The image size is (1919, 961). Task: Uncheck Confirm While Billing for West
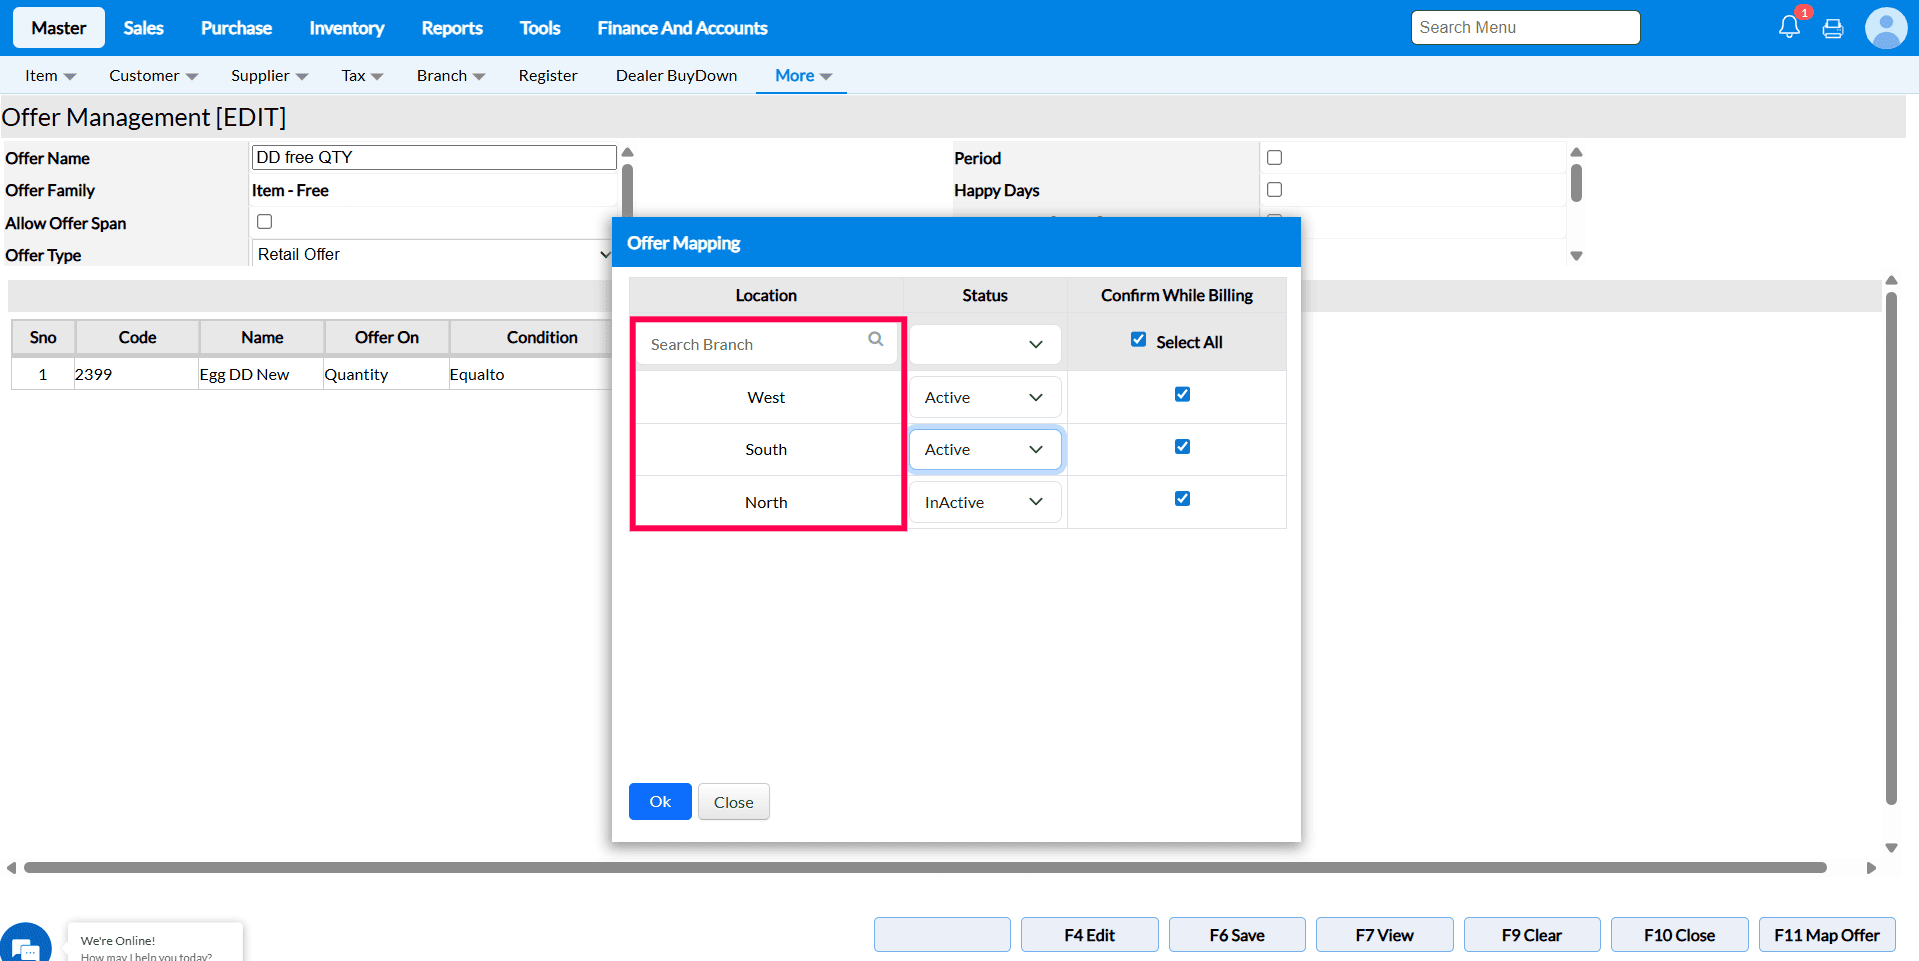click(1182, 394)
